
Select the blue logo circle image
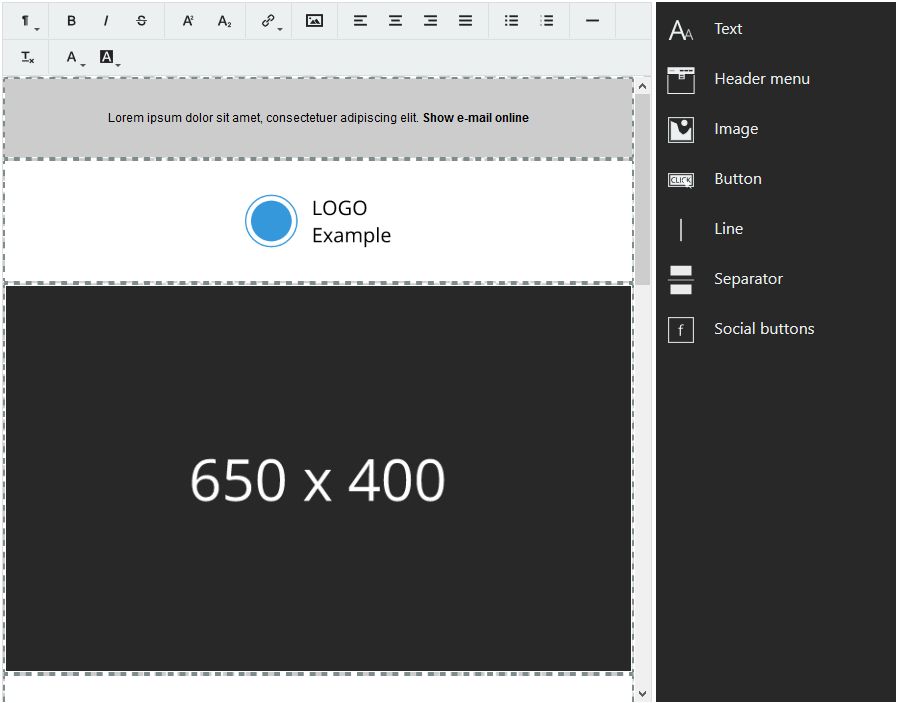(x=271, y=221)
